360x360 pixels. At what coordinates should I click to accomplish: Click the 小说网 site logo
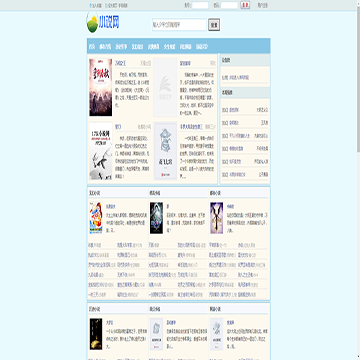pyautogui.click(x=103, y=23)
